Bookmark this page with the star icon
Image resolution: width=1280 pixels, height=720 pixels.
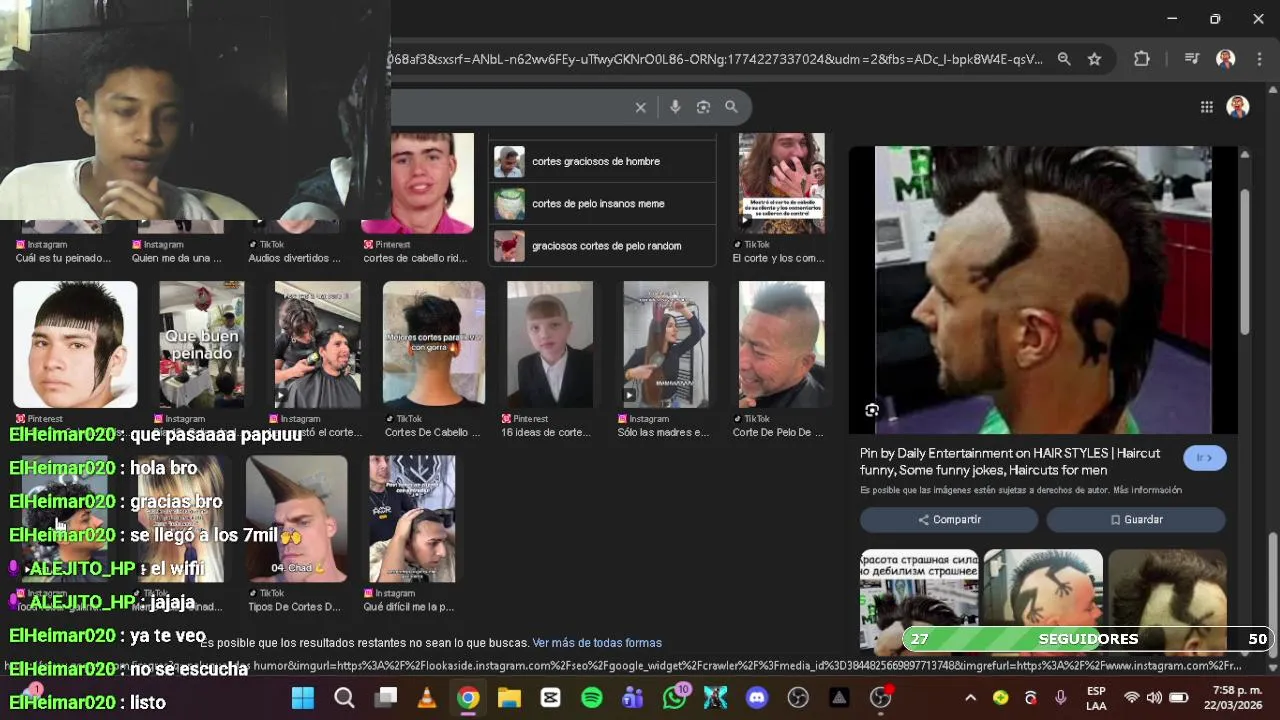1094,59
